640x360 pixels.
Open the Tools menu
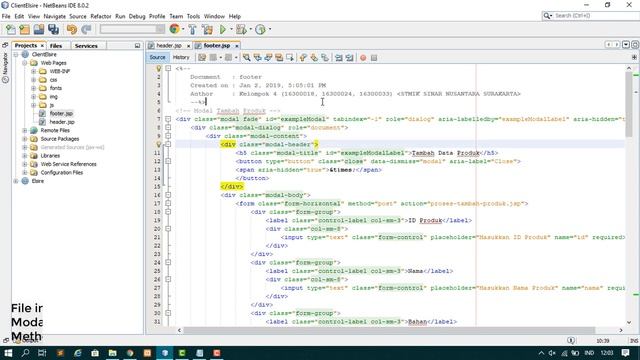tap(193, 16)
